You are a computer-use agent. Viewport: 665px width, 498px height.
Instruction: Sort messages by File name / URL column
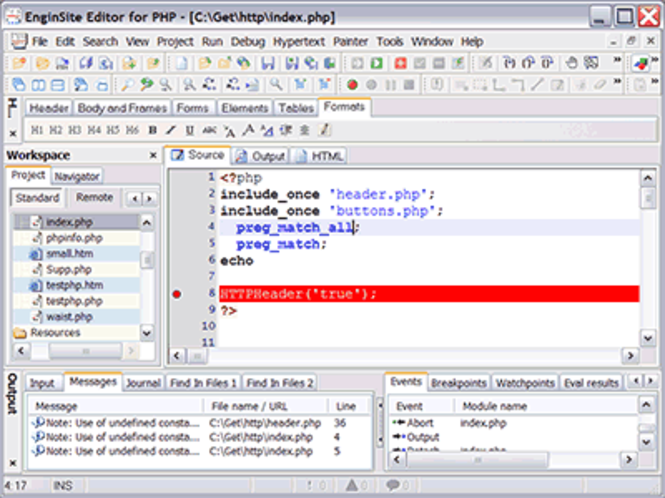(266, 406)
